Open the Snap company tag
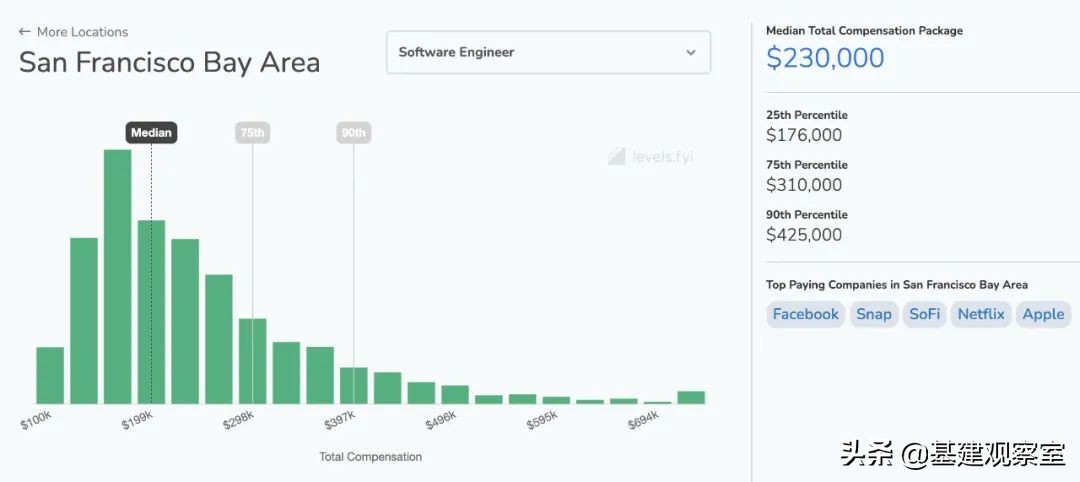The width and height of the screenshot is (1080, 482). pyautogui.click(x=873, y=314)
